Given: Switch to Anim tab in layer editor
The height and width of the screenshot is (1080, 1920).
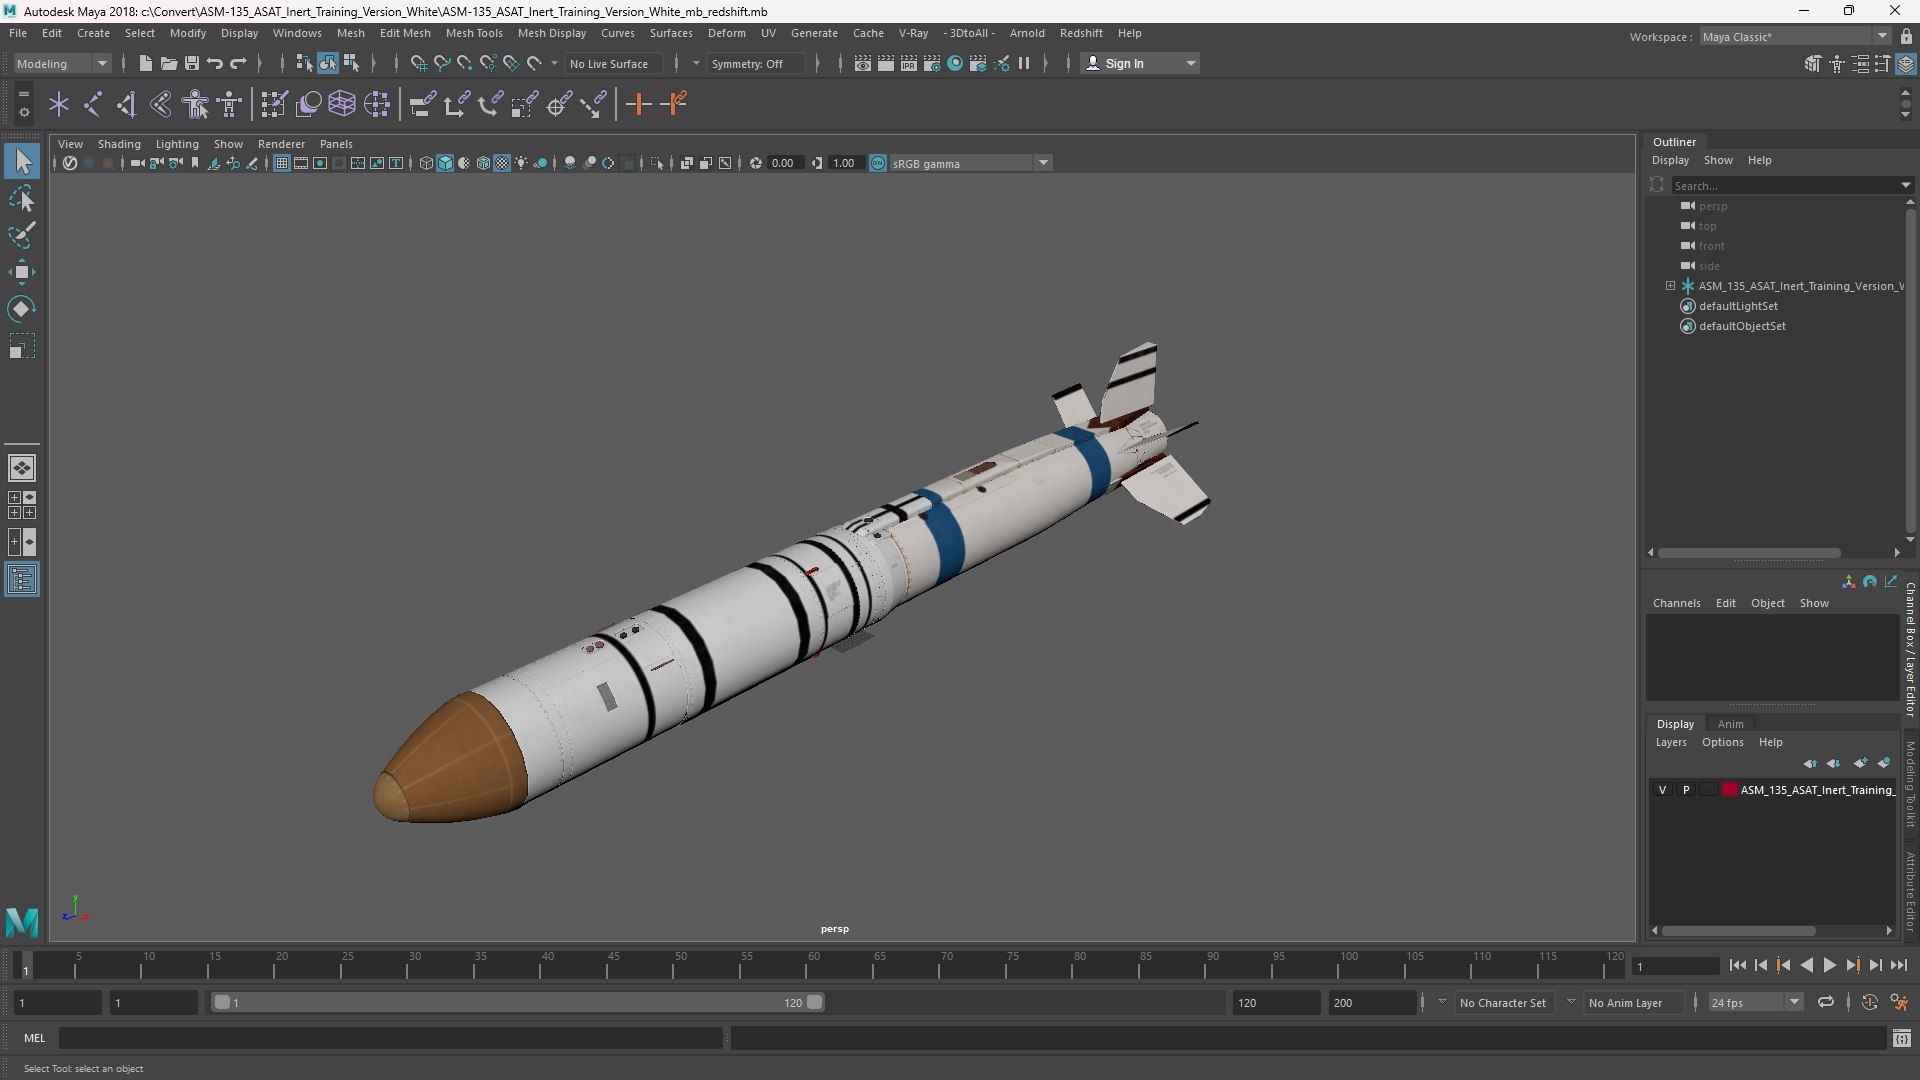Looking at the screenshot, I should [x=1730, y=724].
